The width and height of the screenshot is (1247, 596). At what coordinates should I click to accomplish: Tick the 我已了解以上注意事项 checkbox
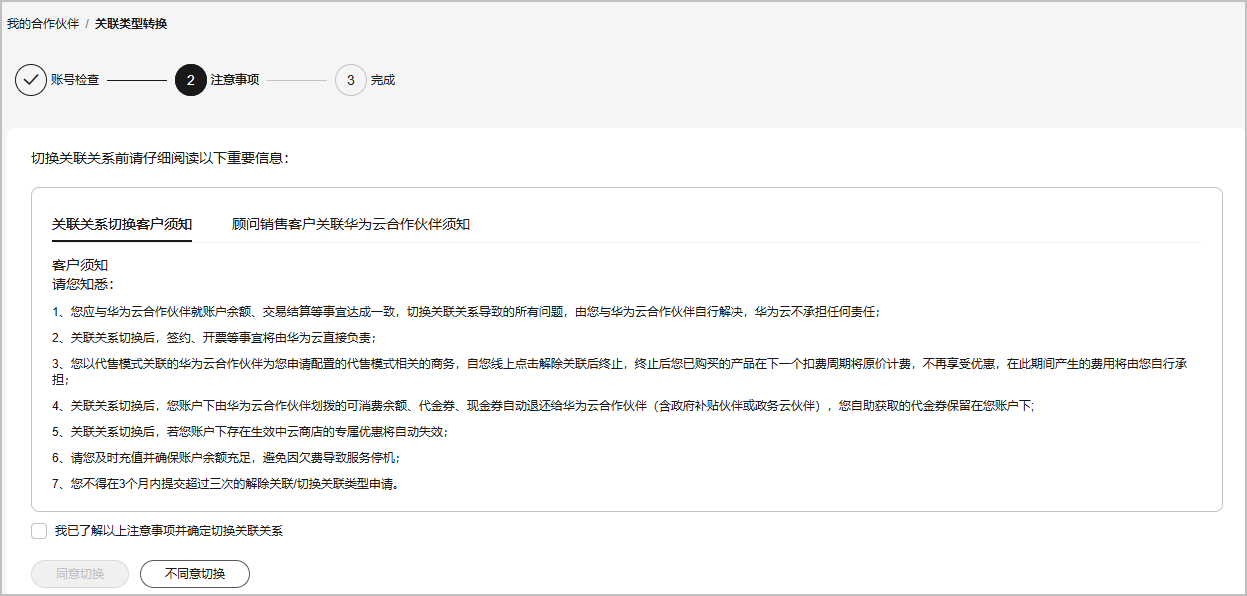click(x=39, y=531)
